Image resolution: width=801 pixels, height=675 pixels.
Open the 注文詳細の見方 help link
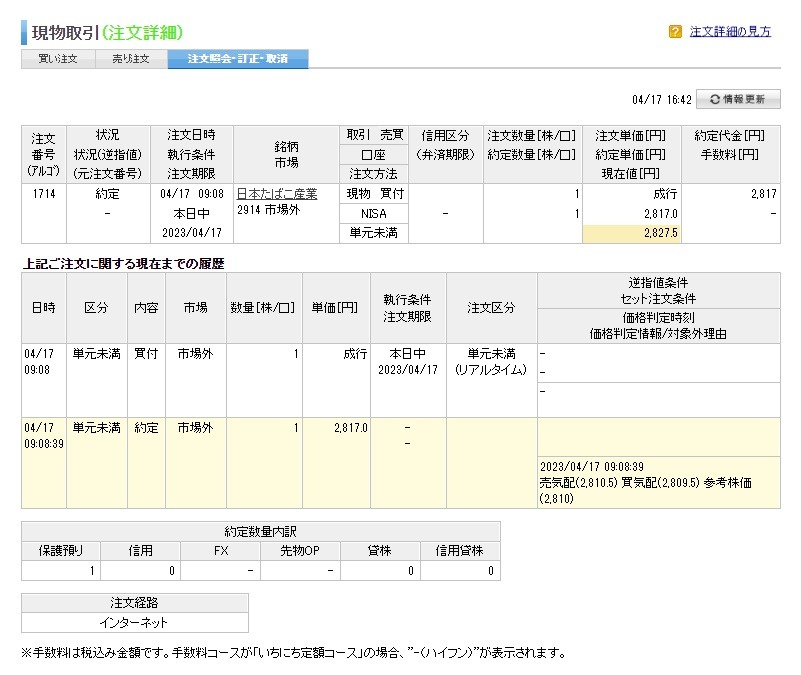pyautogui.click(x=730, y=32)
